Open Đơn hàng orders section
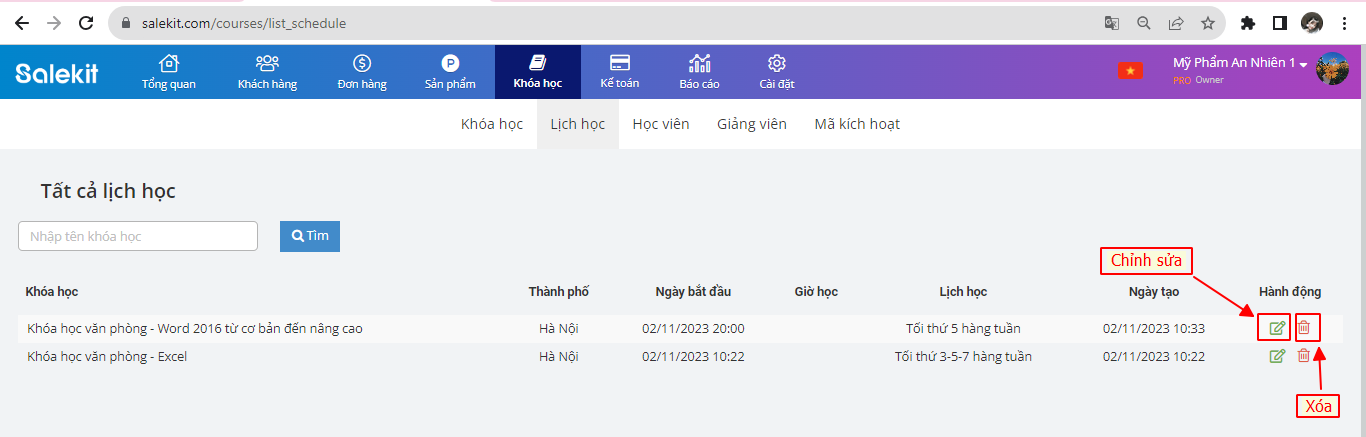The width and height of the screenshot is (1366, 437). 362,72
